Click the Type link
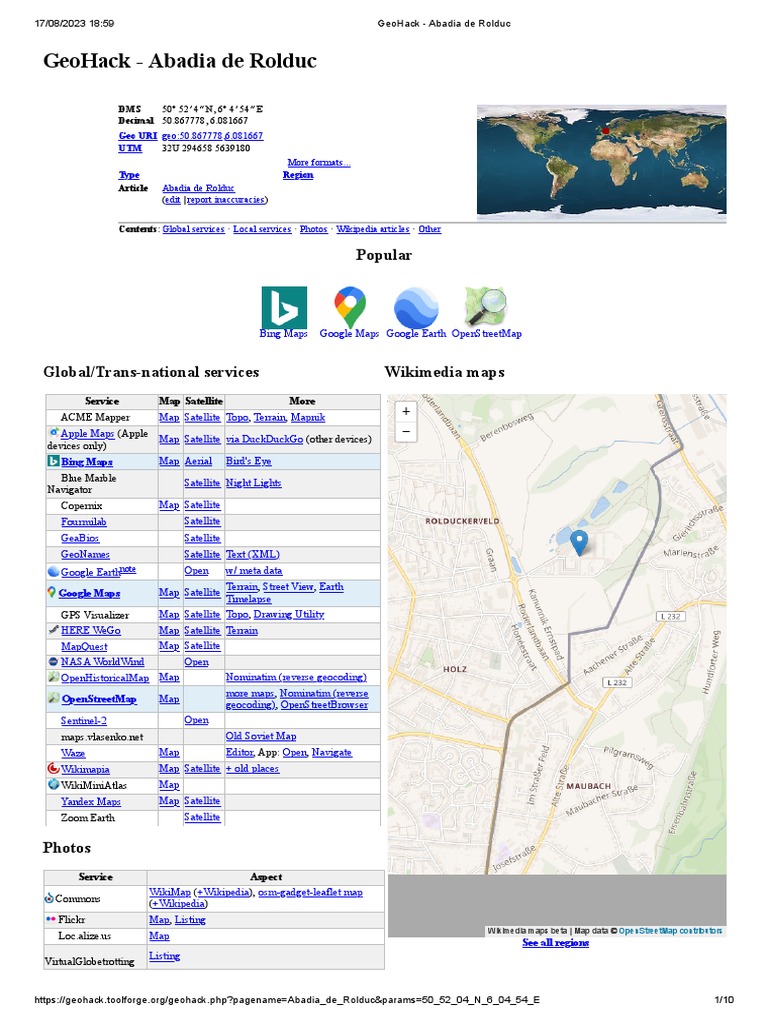 [x=129, y=175]
